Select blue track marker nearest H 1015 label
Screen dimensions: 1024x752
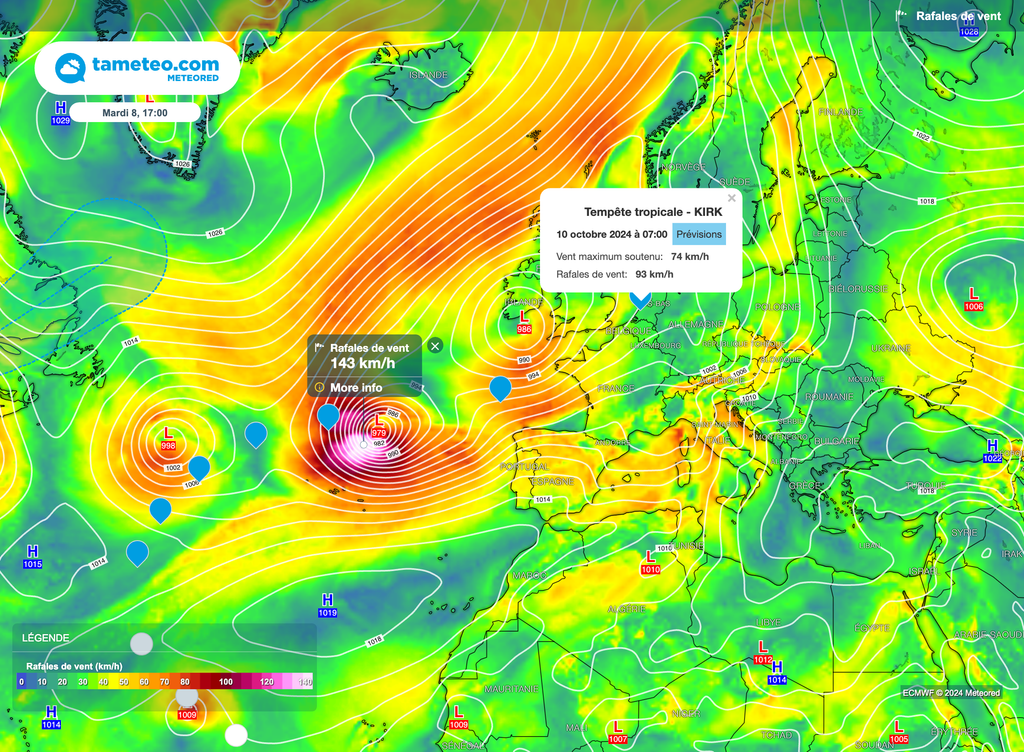coord(138,552)
